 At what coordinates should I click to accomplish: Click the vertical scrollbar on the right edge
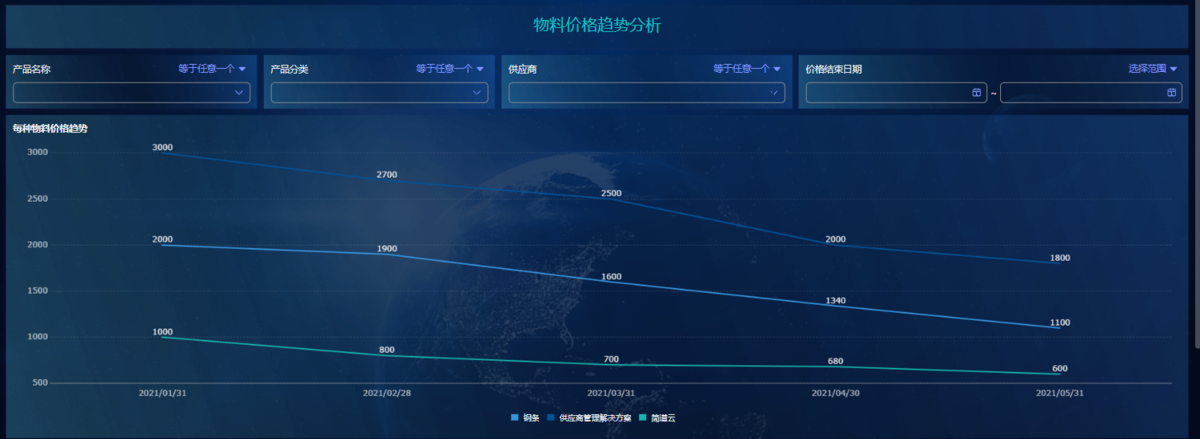tap(1197, 175)
